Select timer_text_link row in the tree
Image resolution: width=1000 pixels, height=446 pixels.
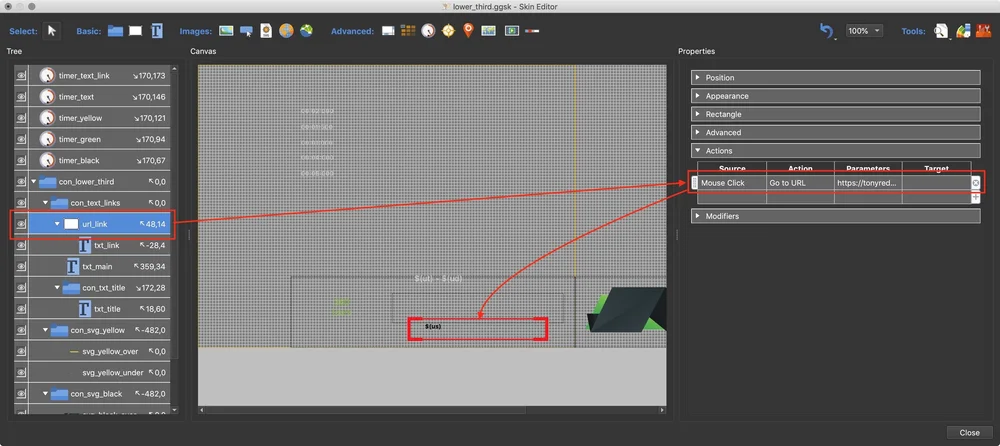pyautogui.click(x=99, y=75)
